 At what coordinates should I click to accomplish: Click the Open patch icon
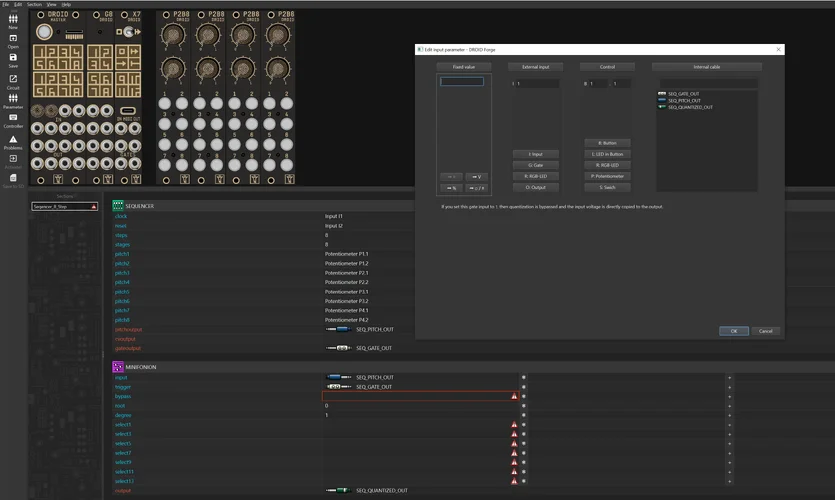(x=13, y=40)
